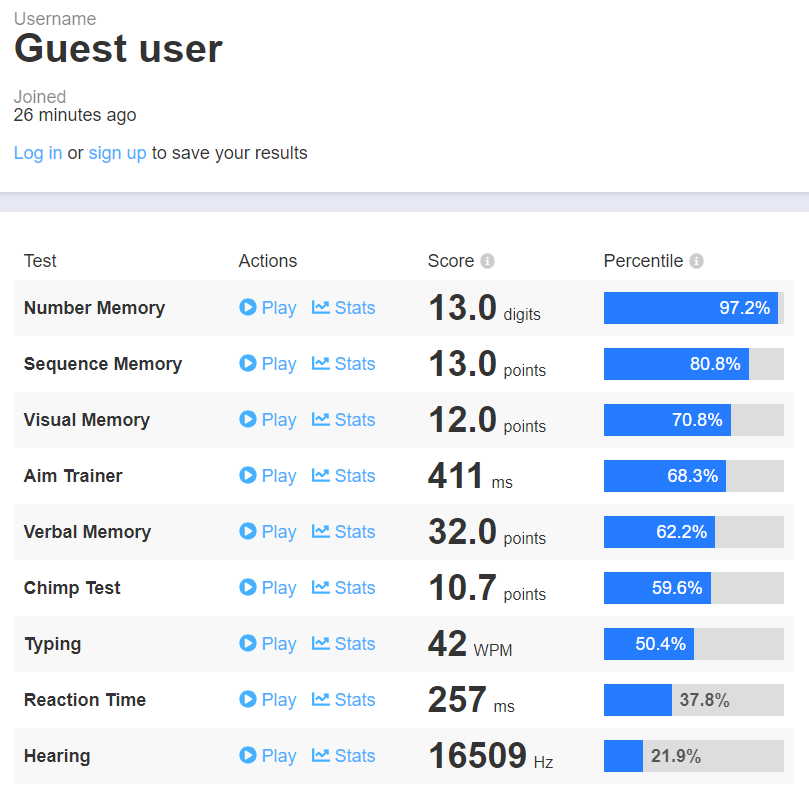The image size is (809, 790).
Task: Click stats chart icon for Chimp Test
Action: pos(321,588)
